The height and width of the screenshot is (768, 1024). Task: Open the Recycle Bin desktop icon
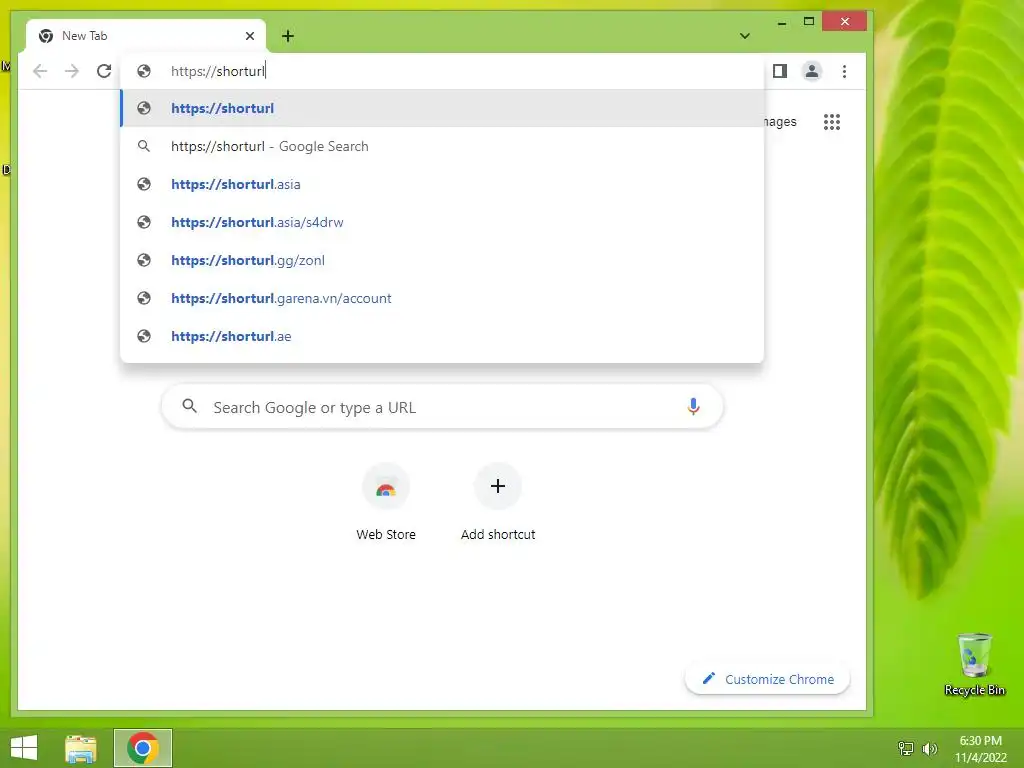click(974, 665)
